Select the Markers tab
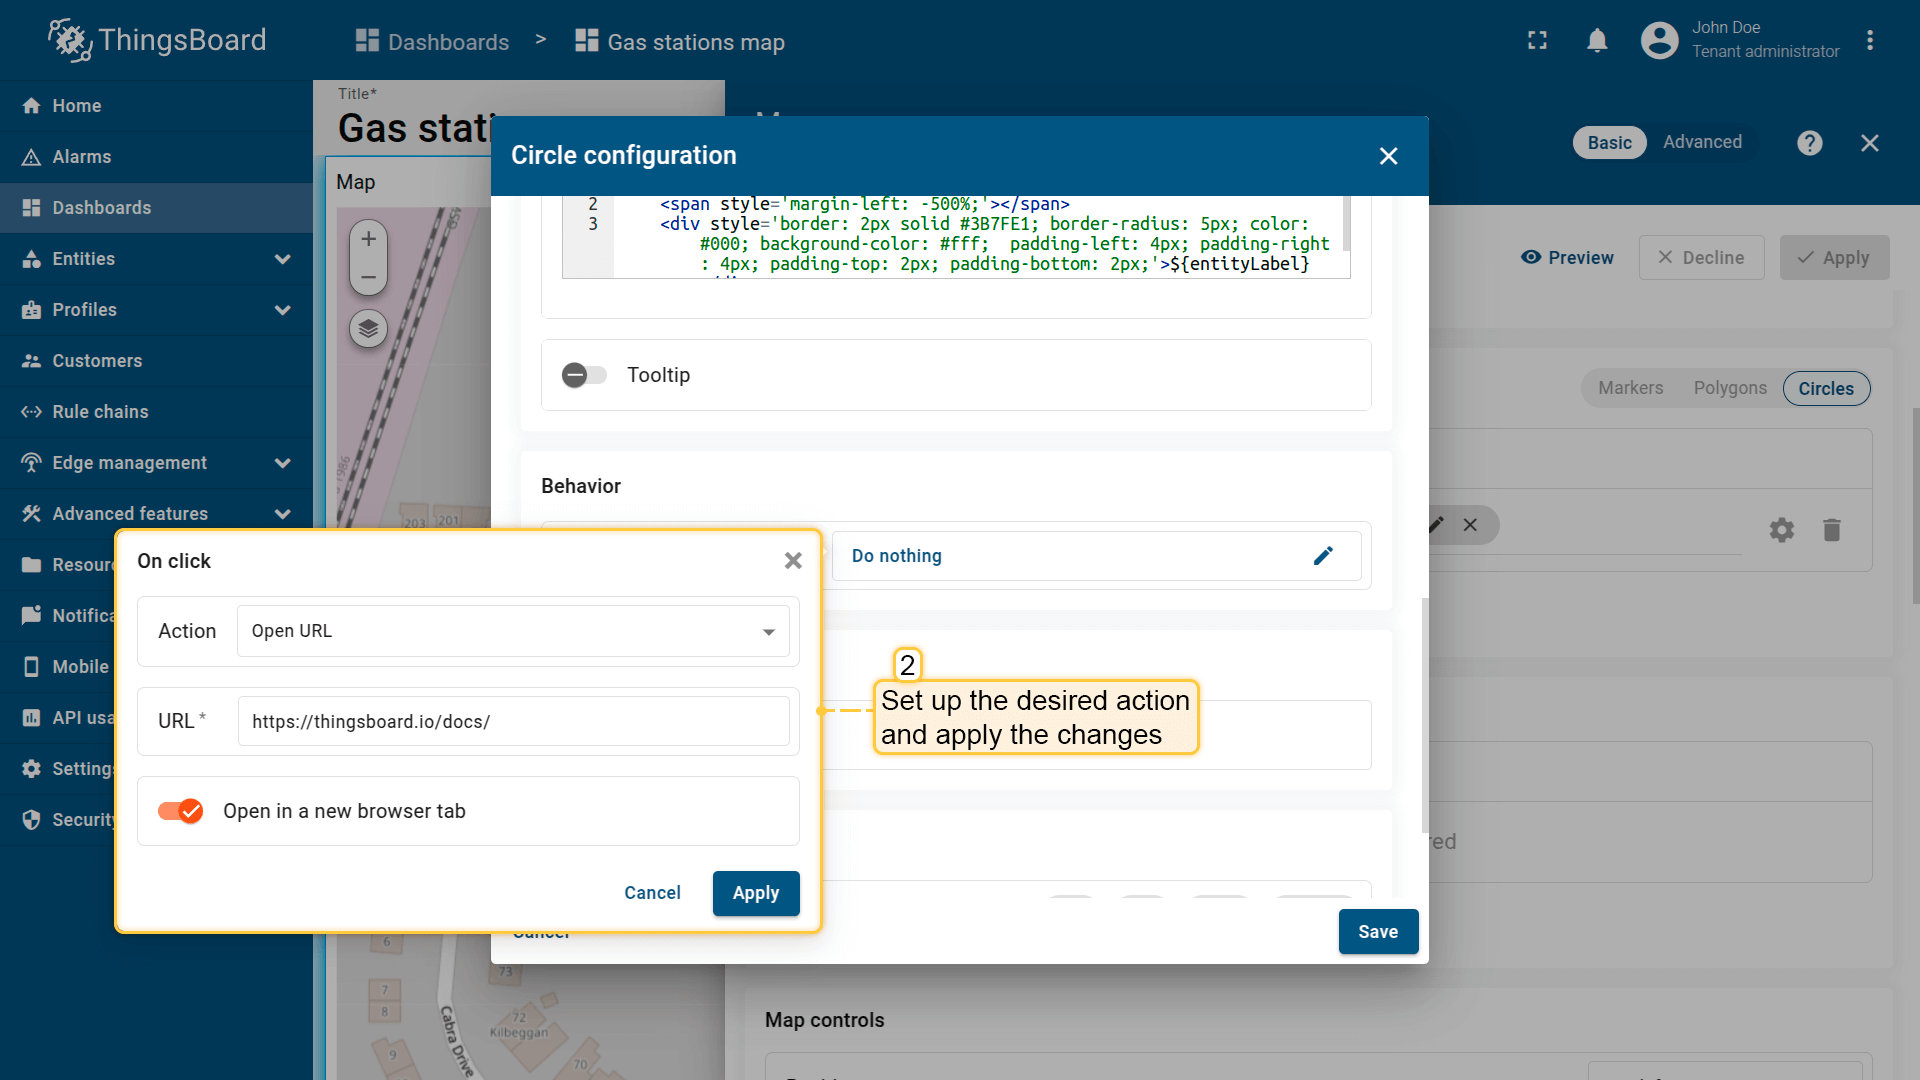This screenshot has width=1920, height=1080. (1630, 388)
